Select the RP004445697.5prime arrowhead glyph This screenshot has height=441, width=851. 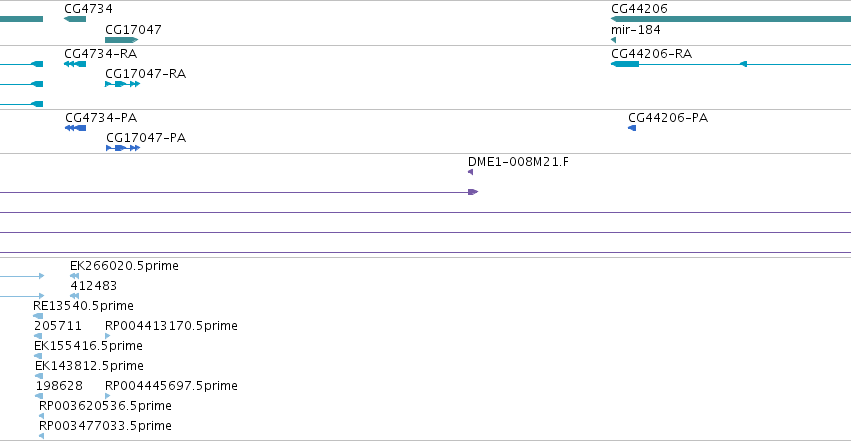click(x=107, y=397)
